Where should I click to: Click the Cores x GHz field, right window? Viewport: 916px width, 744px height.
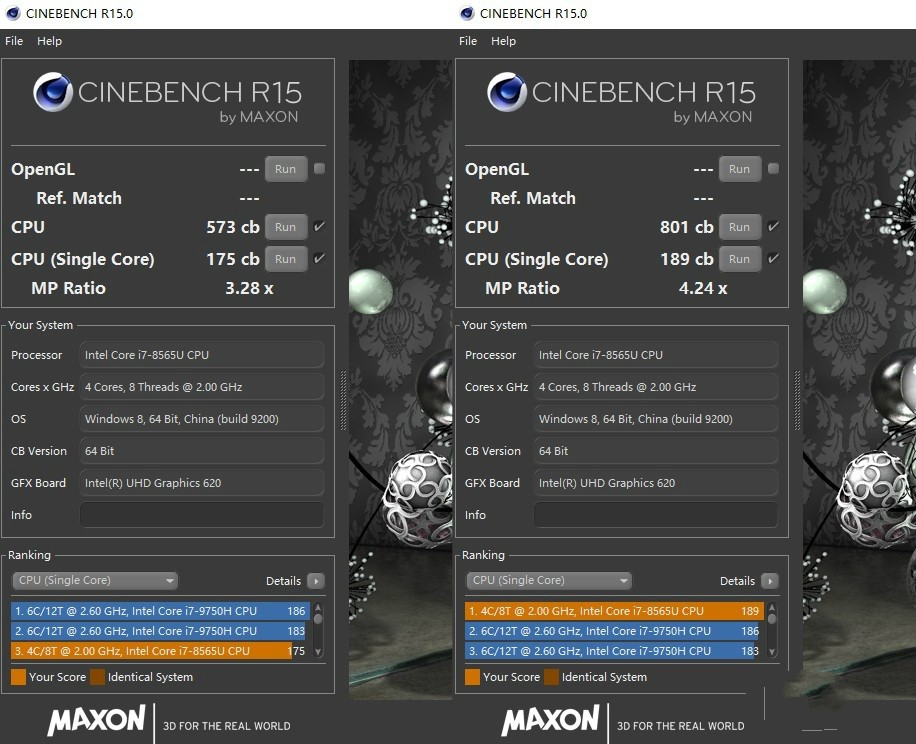pos(655,387)
